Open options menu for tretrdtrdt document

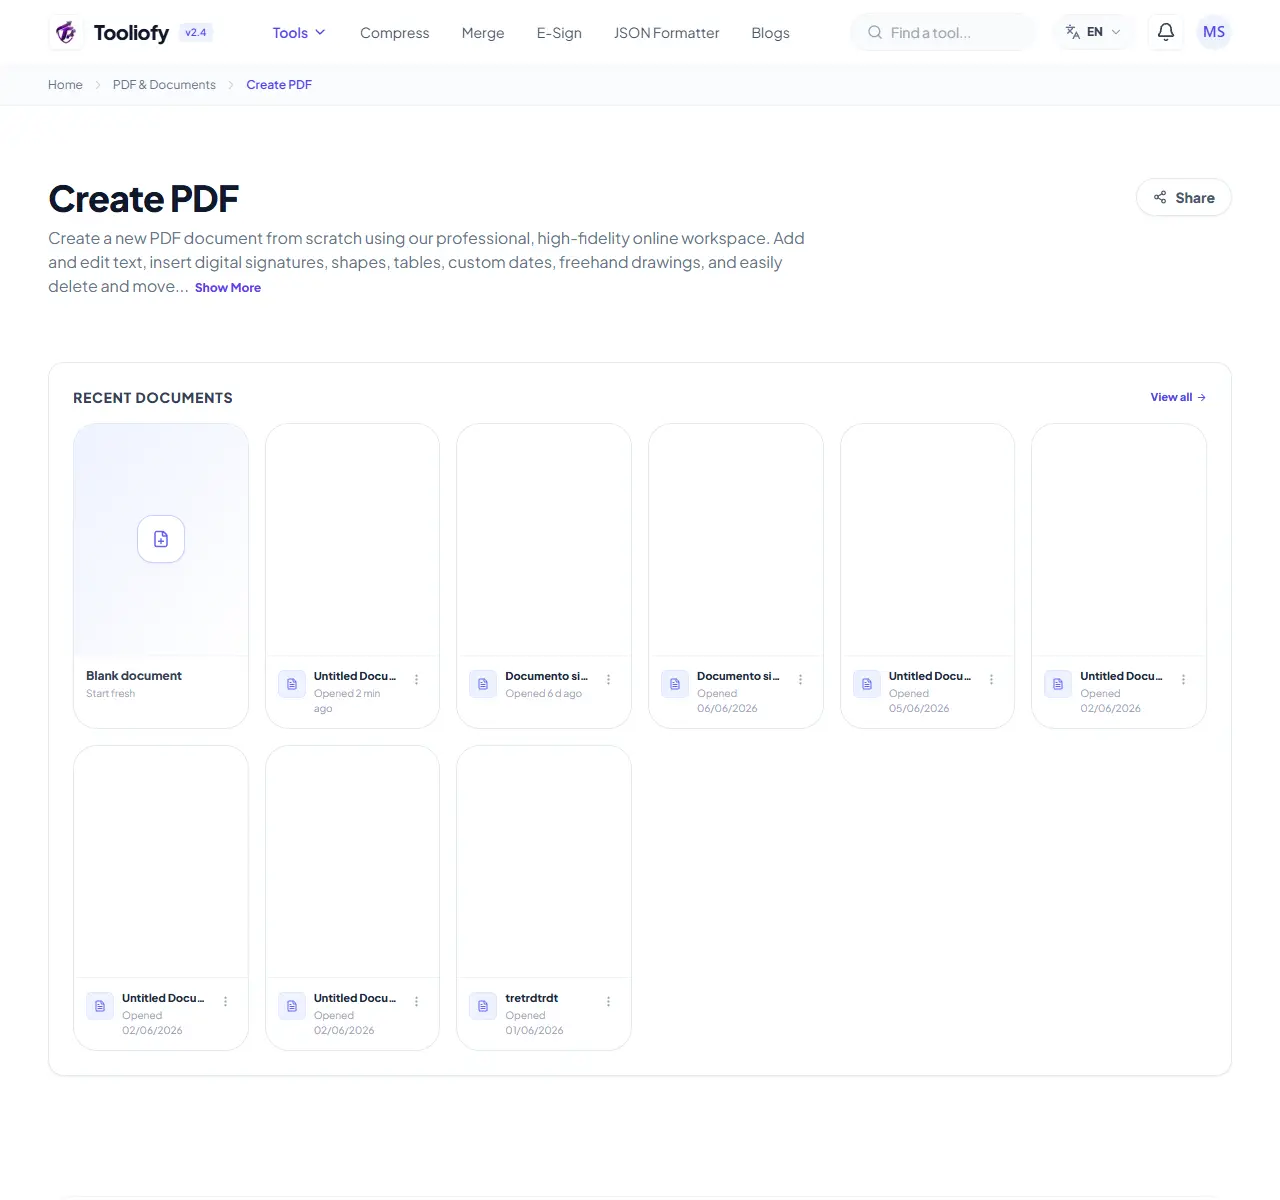pos(608,1001)
